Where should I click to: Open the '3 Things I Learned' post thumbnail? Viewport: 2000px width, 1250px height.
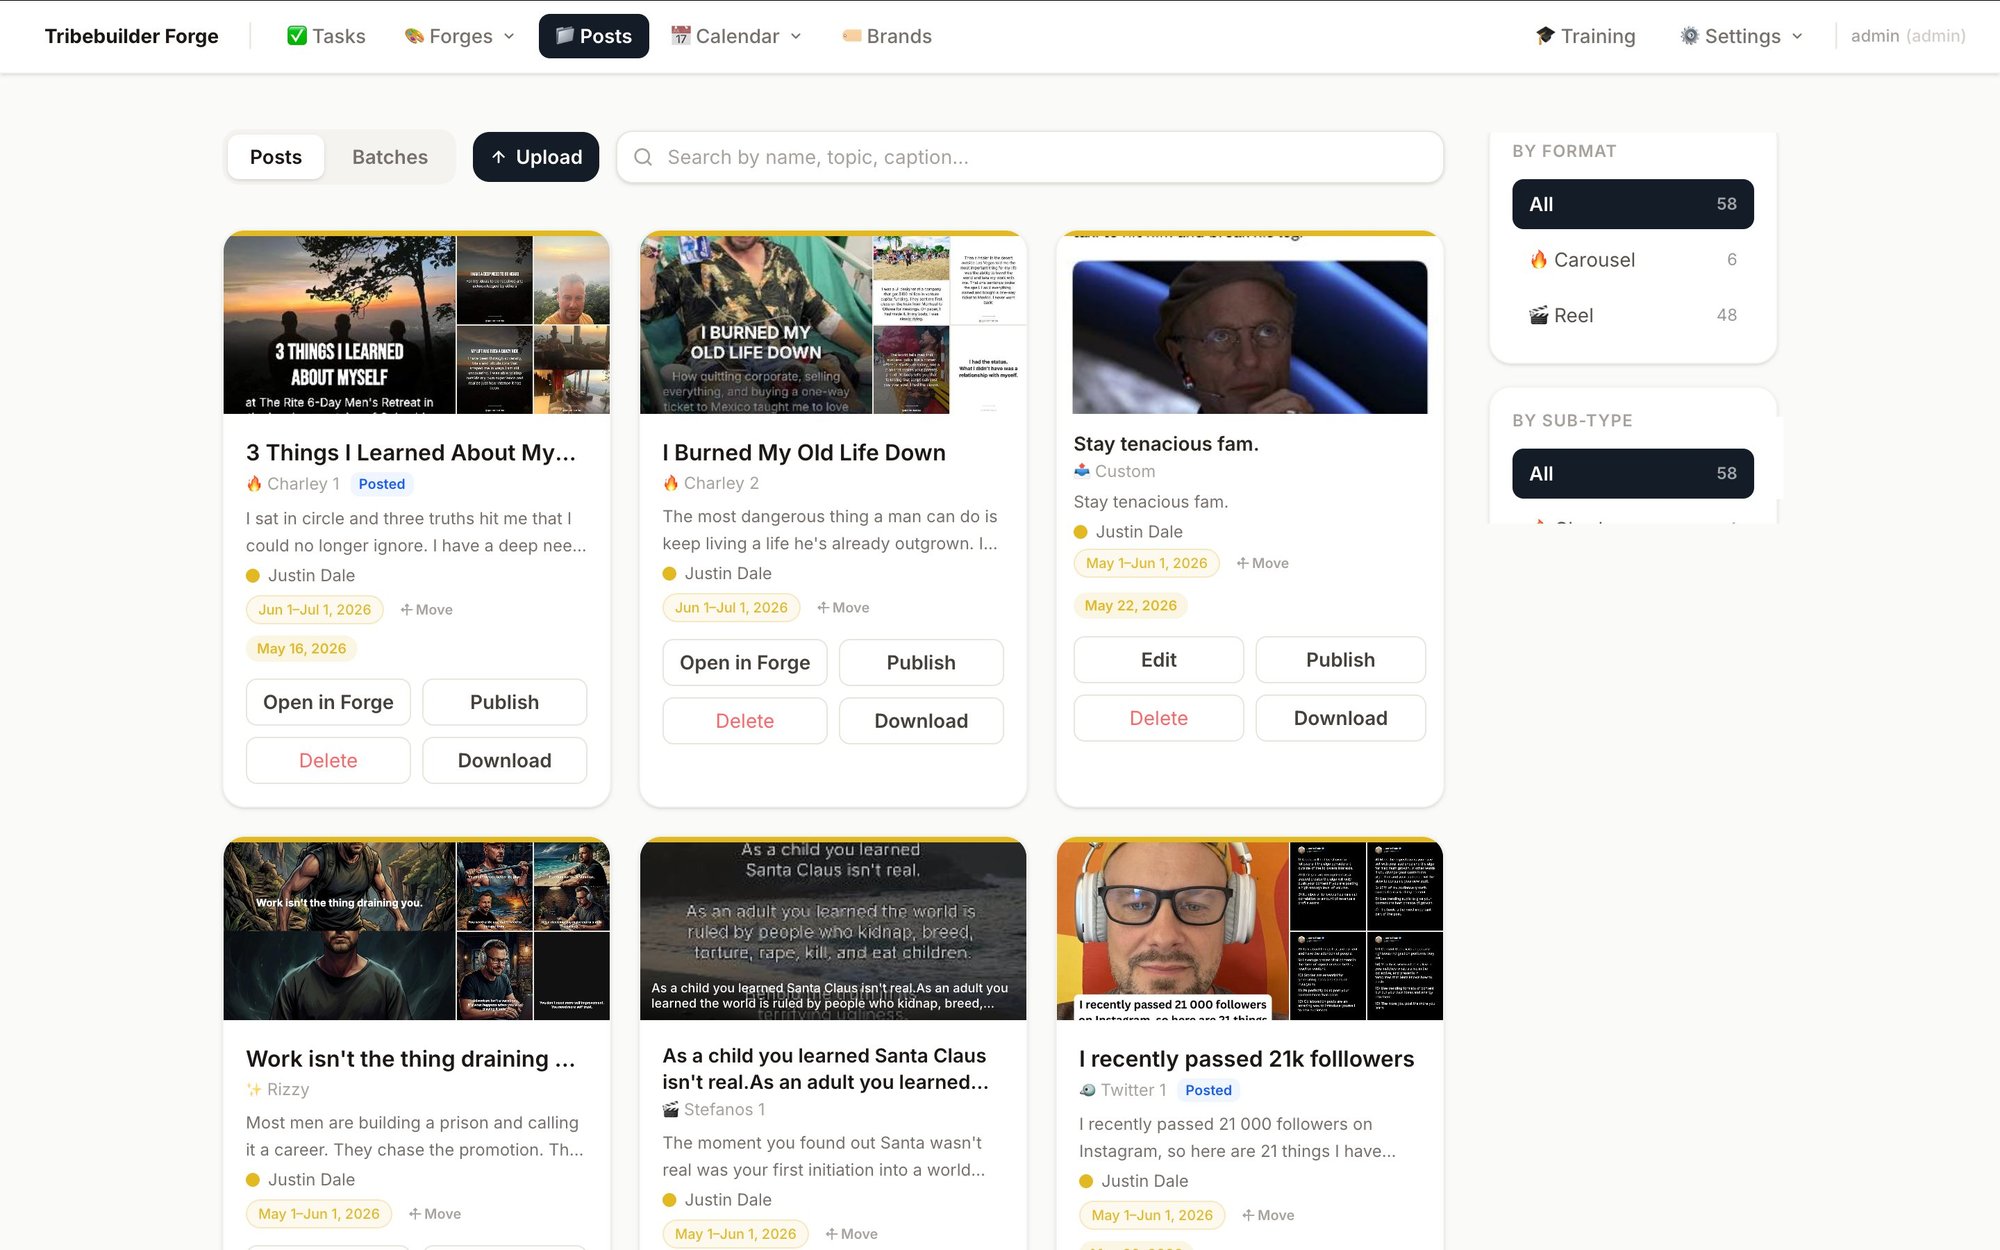(x=416, y=325)
